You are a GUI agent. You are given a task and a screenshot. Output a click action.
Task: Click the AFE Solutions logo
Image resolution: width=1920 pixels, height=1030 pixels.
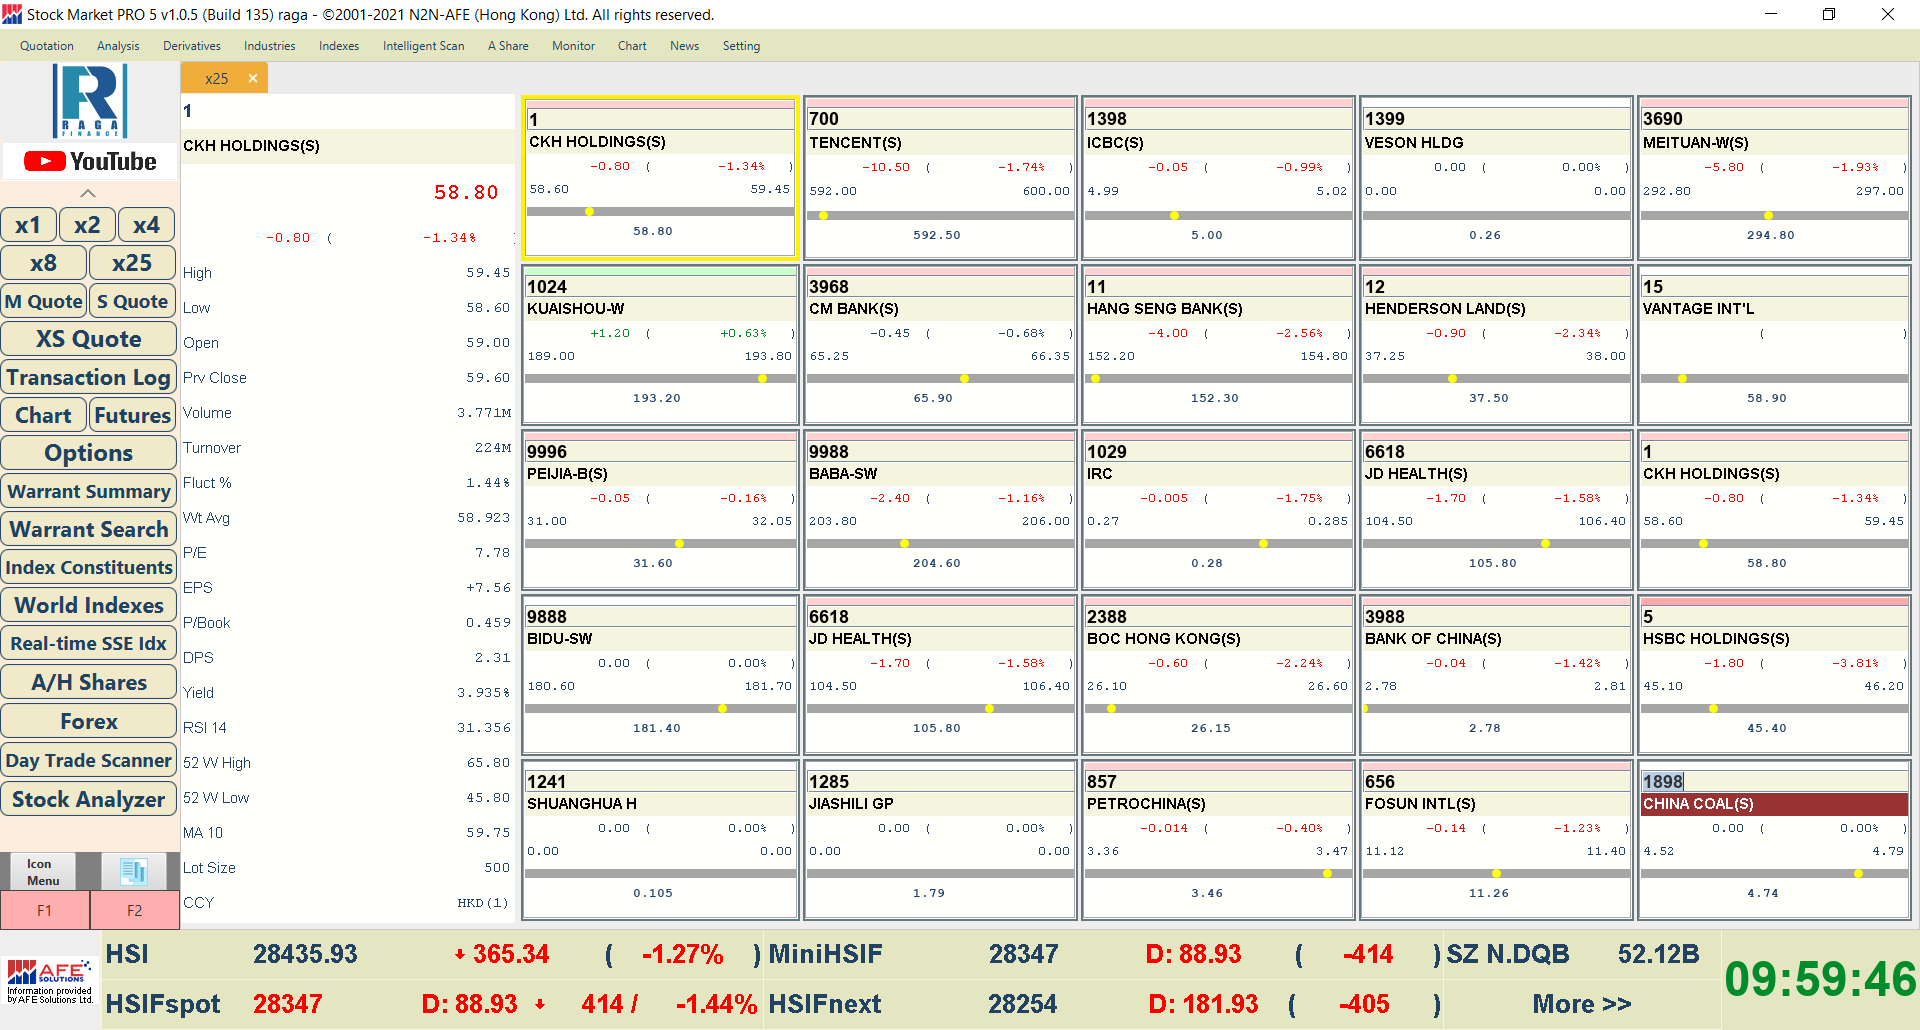50,980
